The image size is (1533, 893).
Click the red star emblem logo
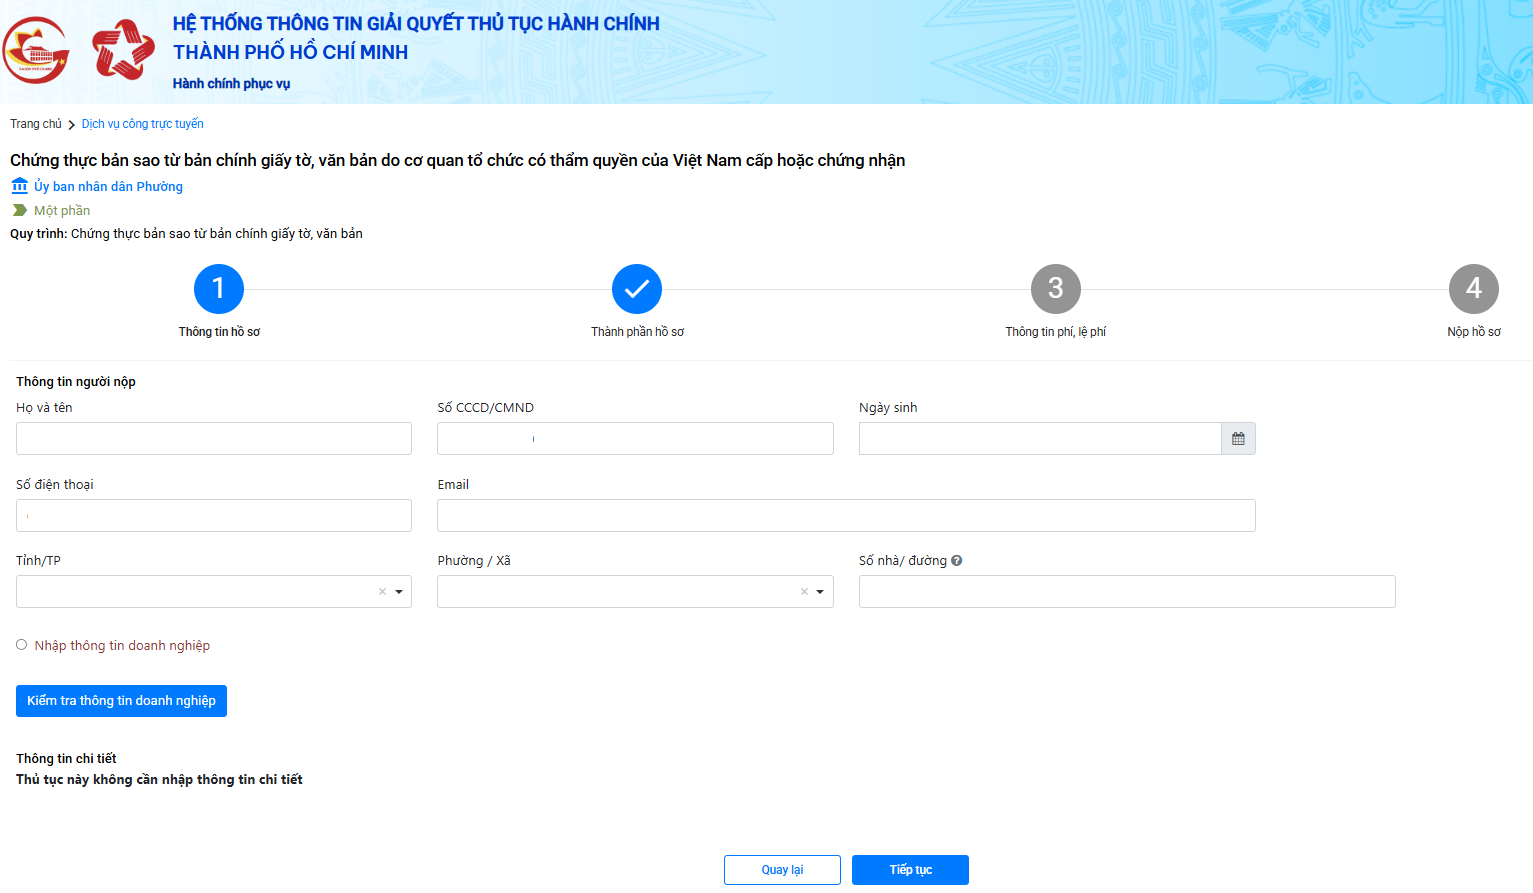pyautogui.click(x=123, y=50)
